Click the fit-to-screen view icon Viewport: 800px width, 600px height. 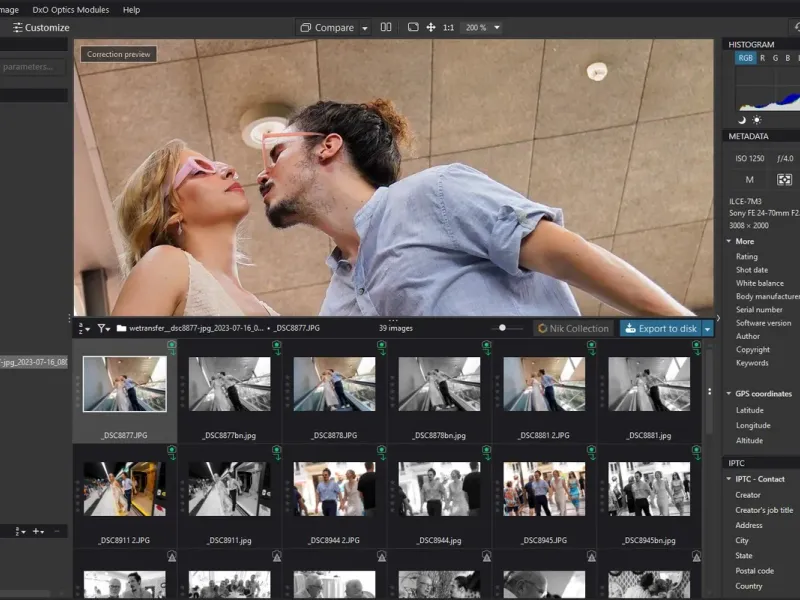pyautogui.click(x=413, y=28)
